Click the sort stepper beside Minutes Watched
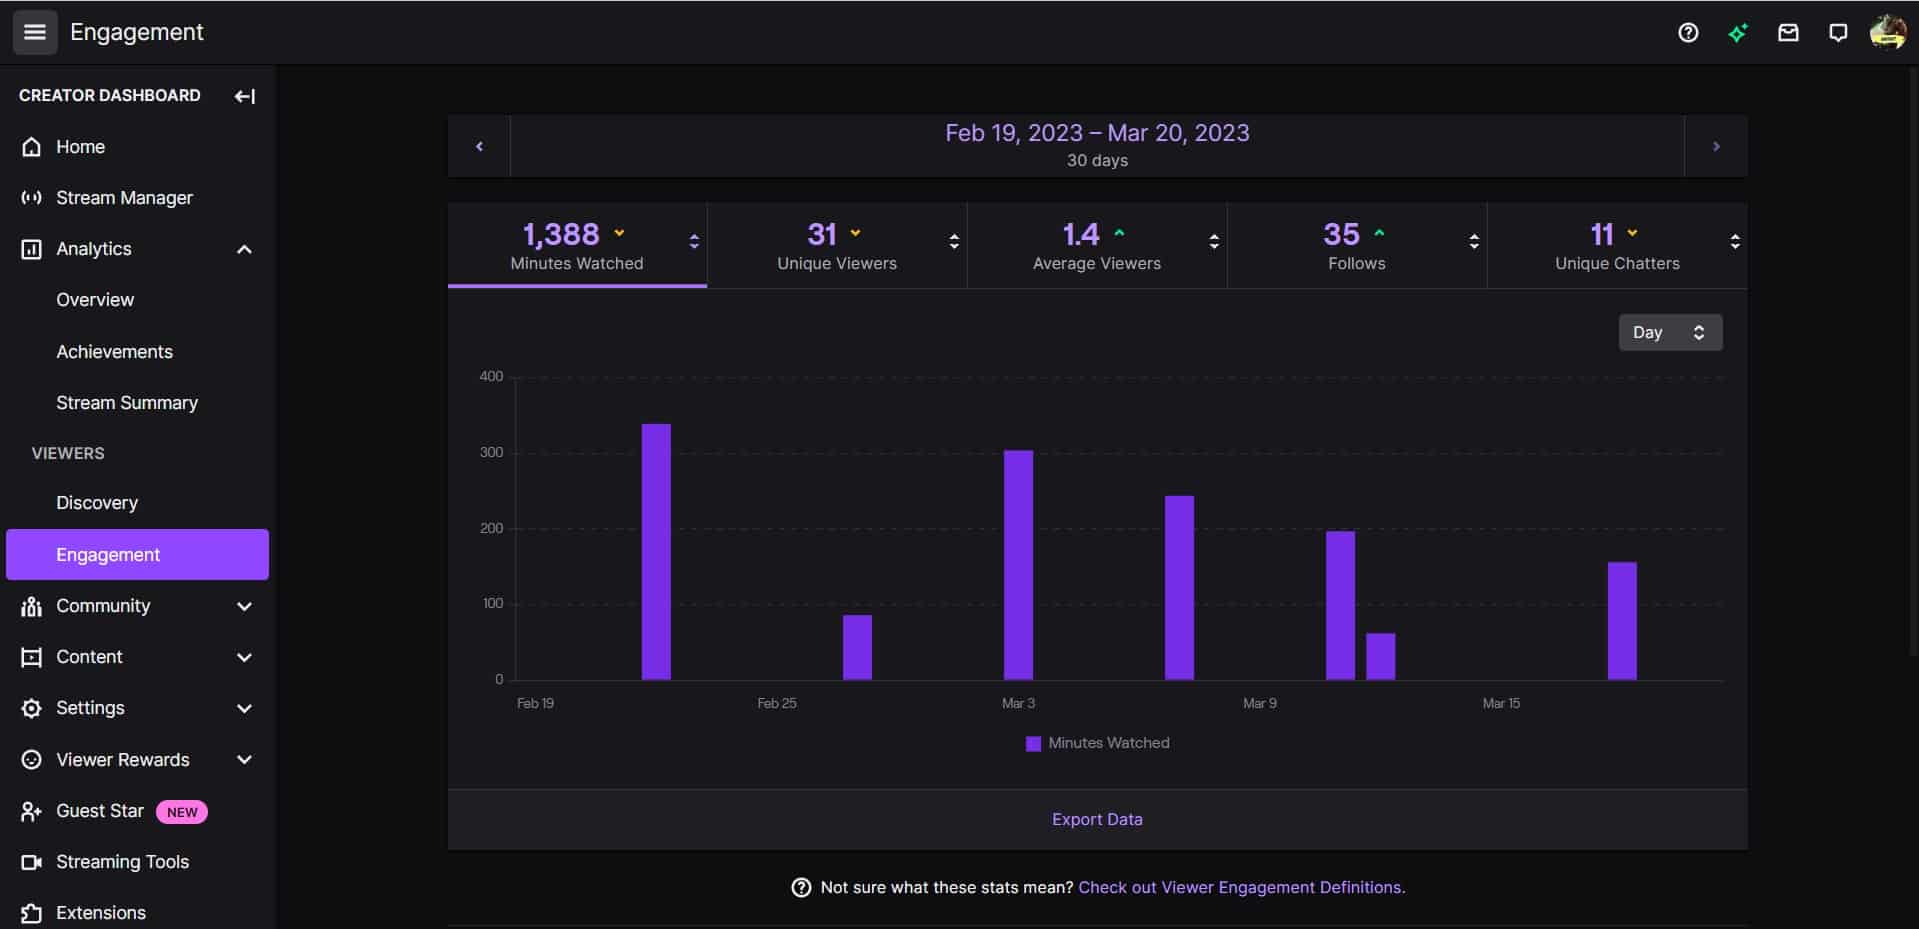Viewport: 1919px width, 929px height. tap(694, 241)
